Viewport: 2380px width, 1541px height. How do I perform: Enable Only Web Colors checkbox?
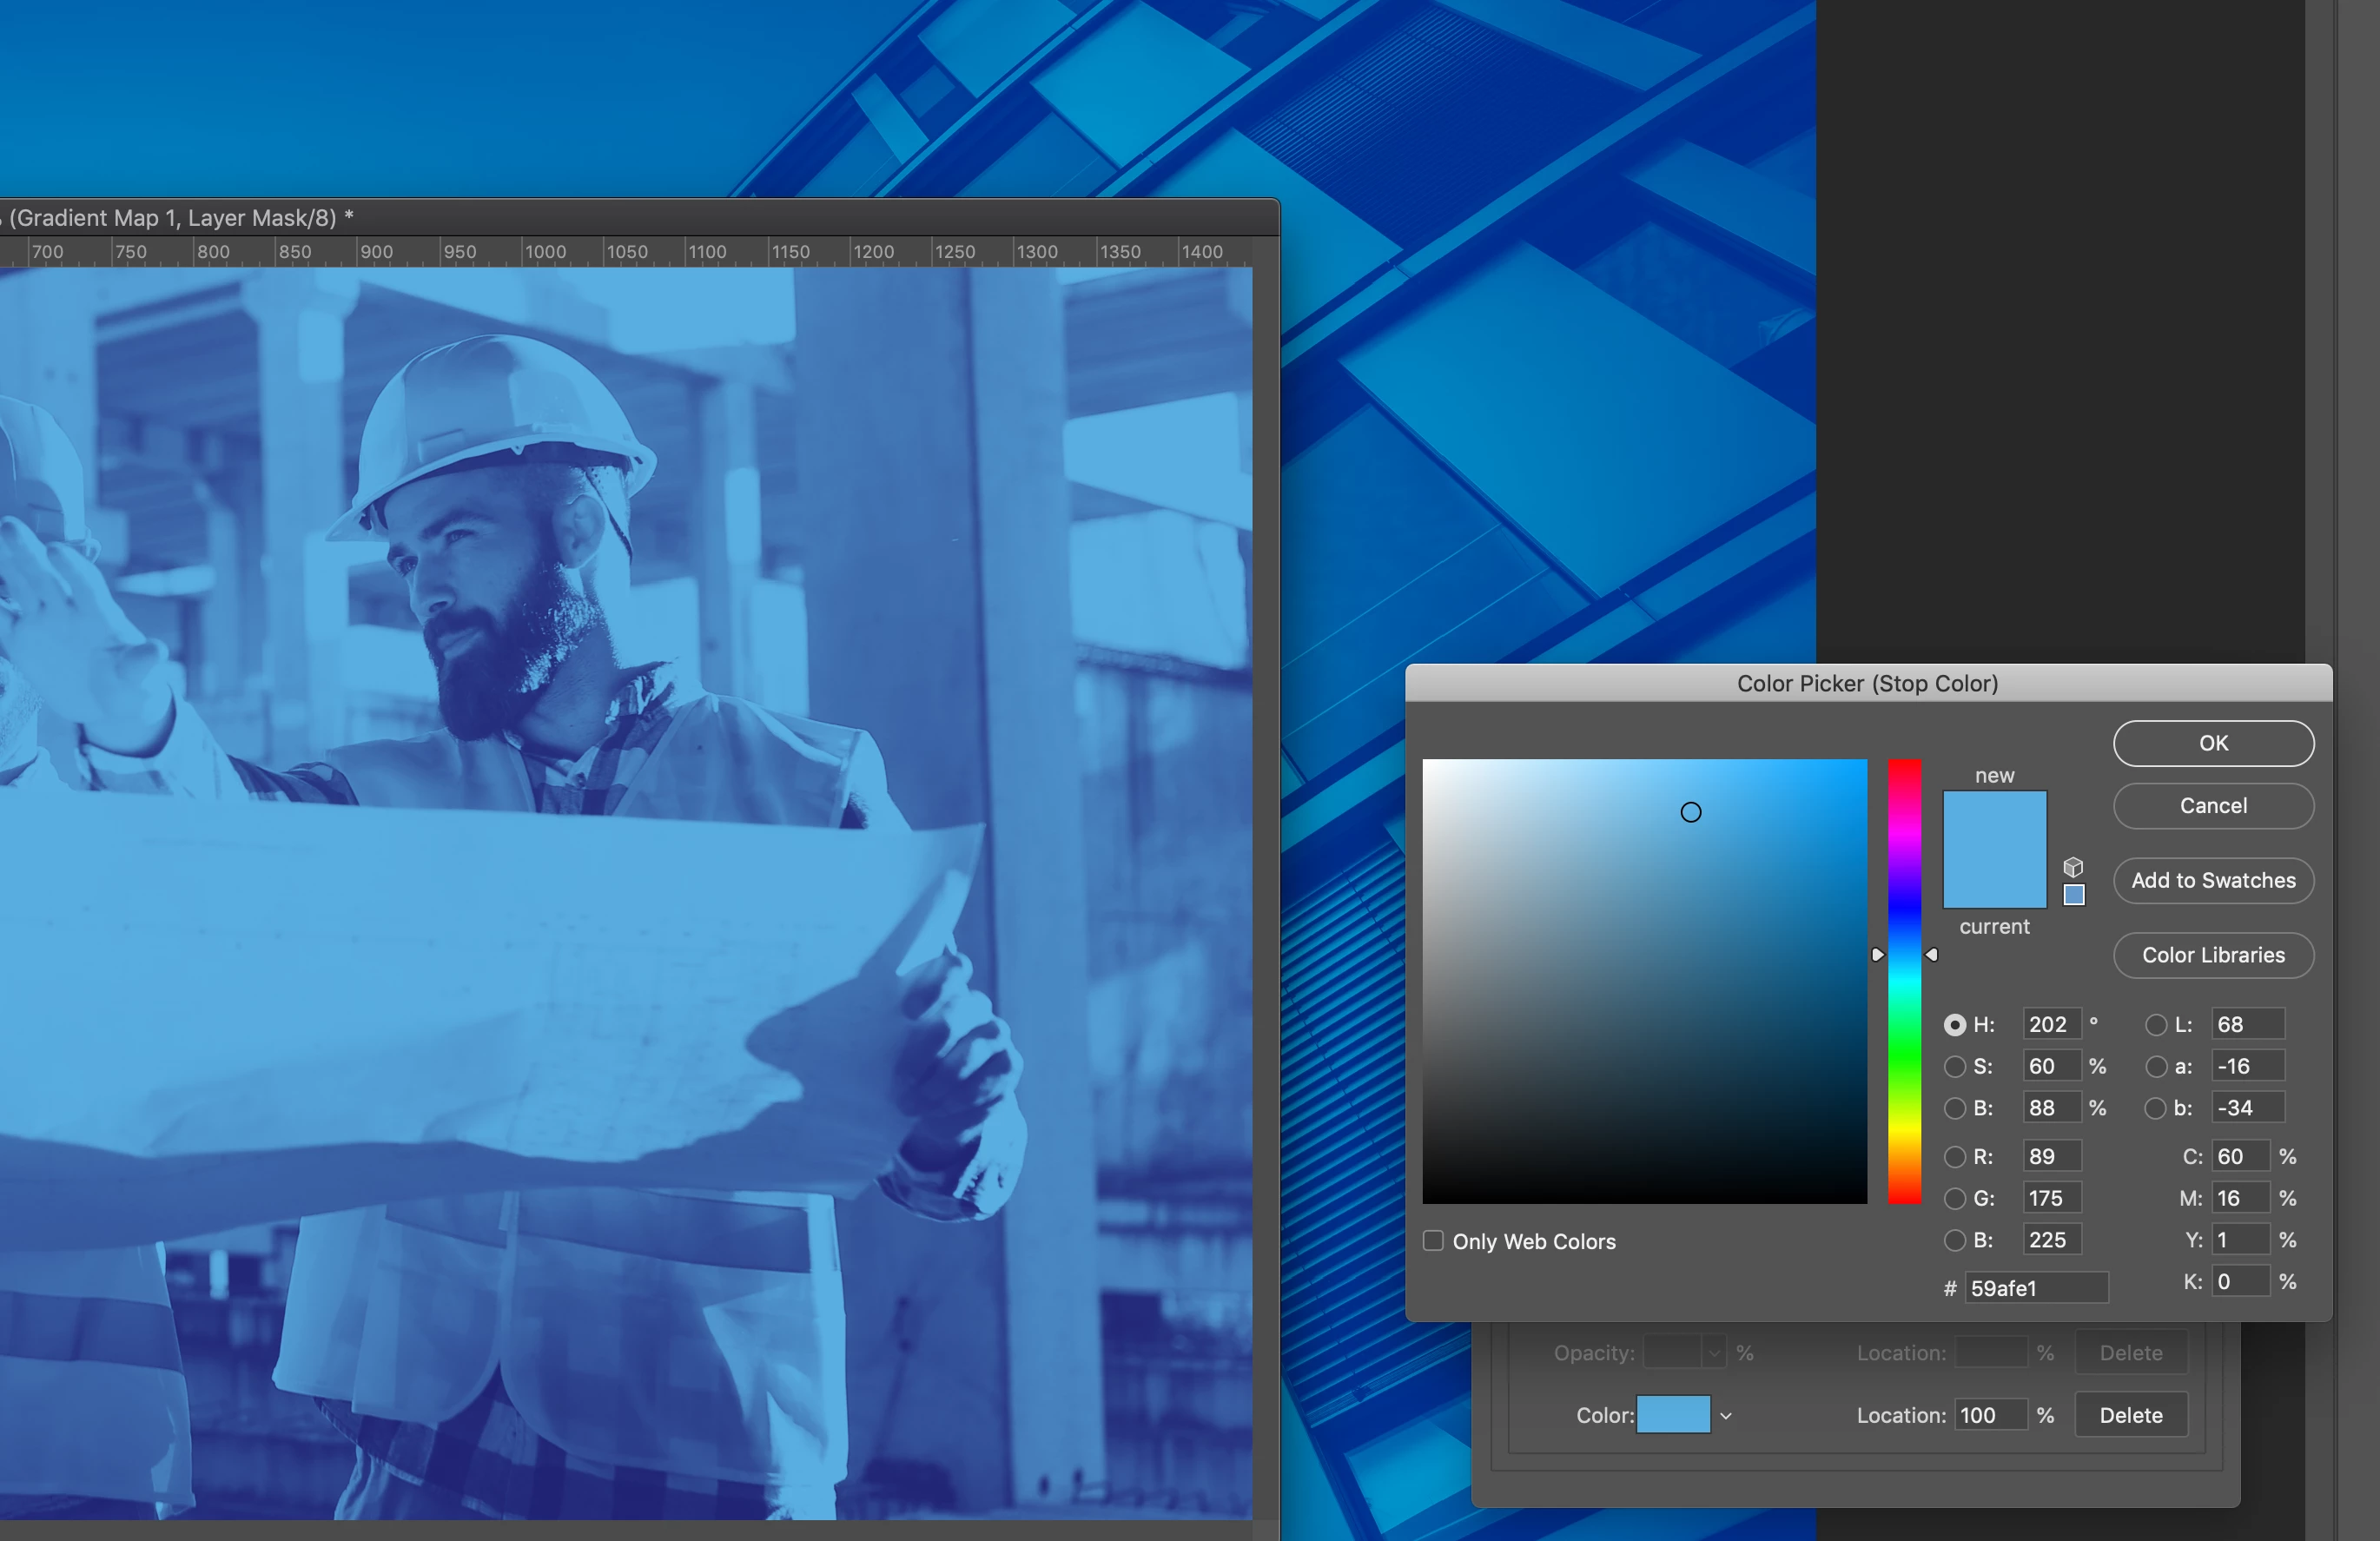click(x=1433, y=1241)
